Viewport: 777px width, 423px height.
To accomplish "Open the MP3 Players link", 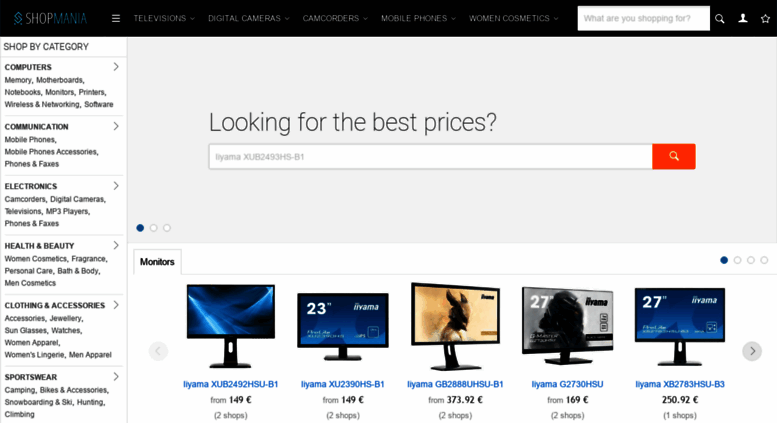I will coord(67,212).
